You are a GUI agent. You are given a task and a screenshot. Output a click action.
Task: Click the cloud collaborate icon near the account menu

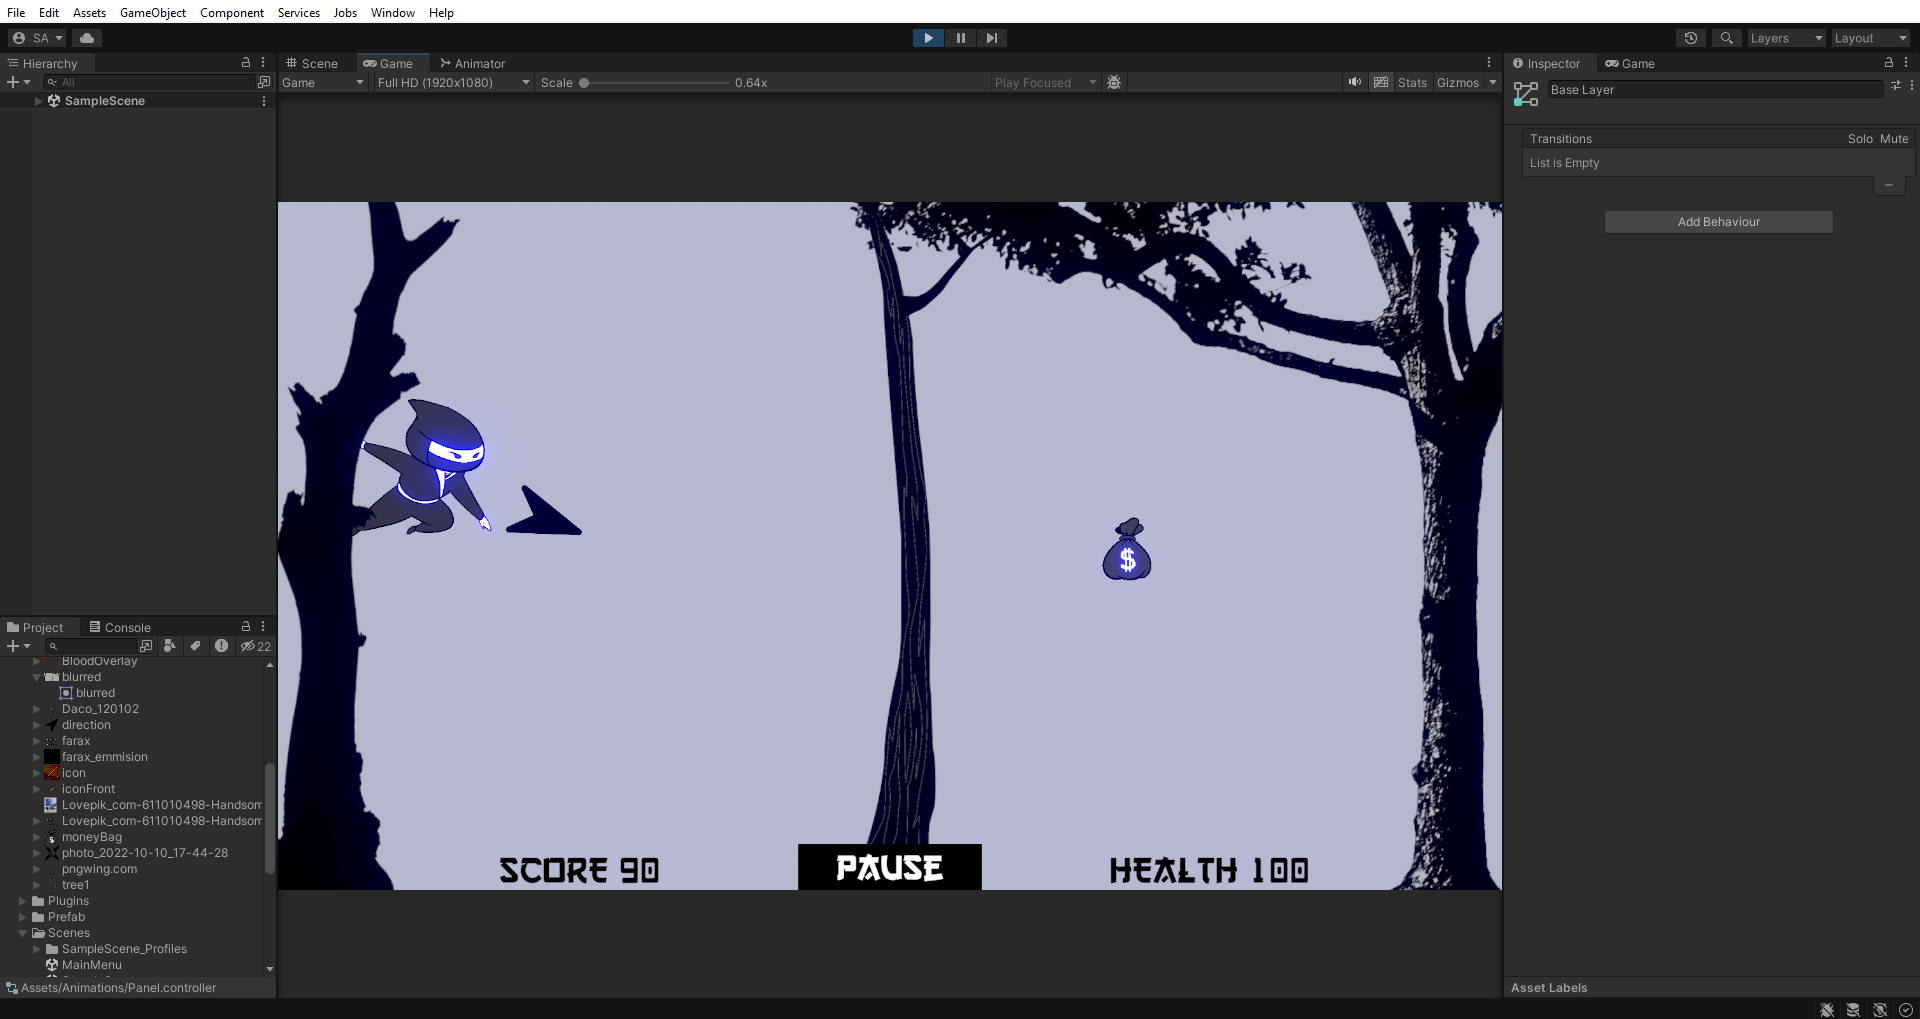[x=86, y=37]
